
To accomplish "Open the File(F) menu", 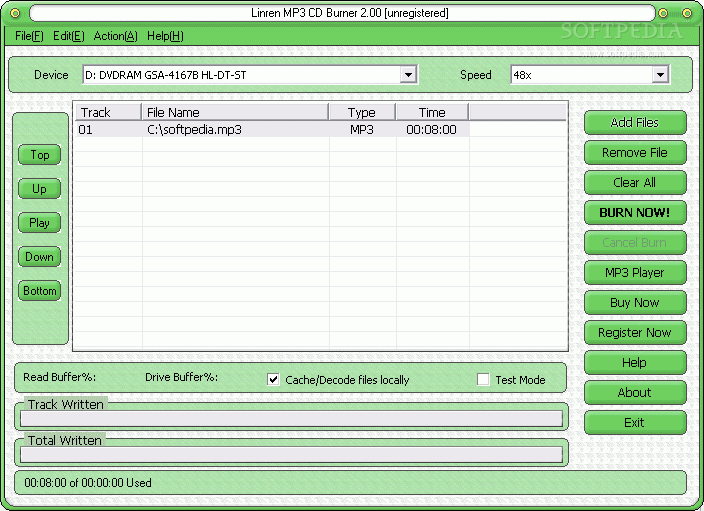I will (x=29, y=36).
